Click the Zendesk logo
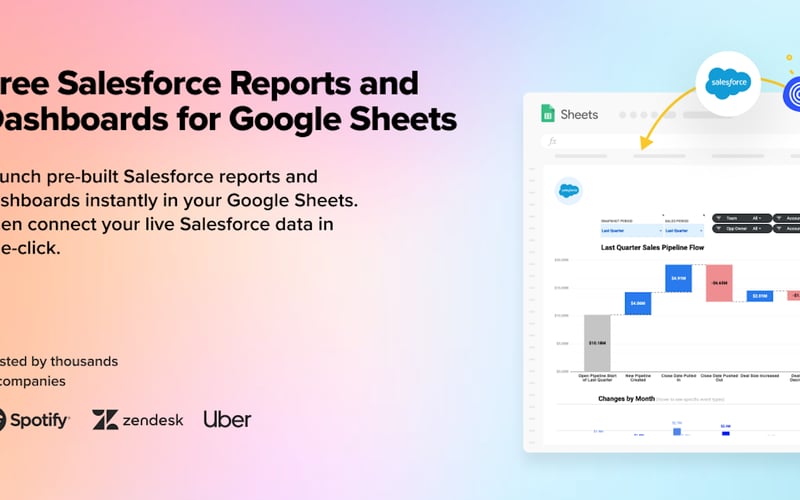This screenshot has width=800, height=500. tap(138, 420)
